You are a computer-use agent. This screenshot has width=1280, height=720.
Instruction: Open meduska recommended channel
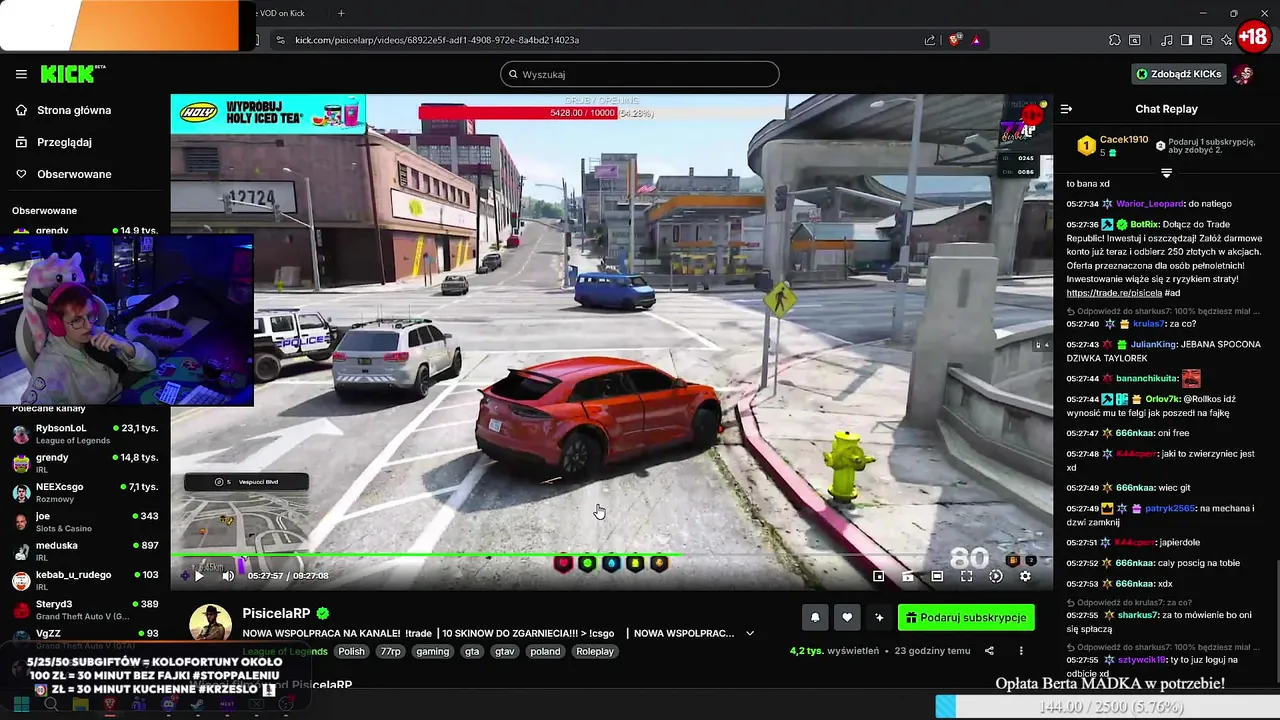click(x=85, y=550)
